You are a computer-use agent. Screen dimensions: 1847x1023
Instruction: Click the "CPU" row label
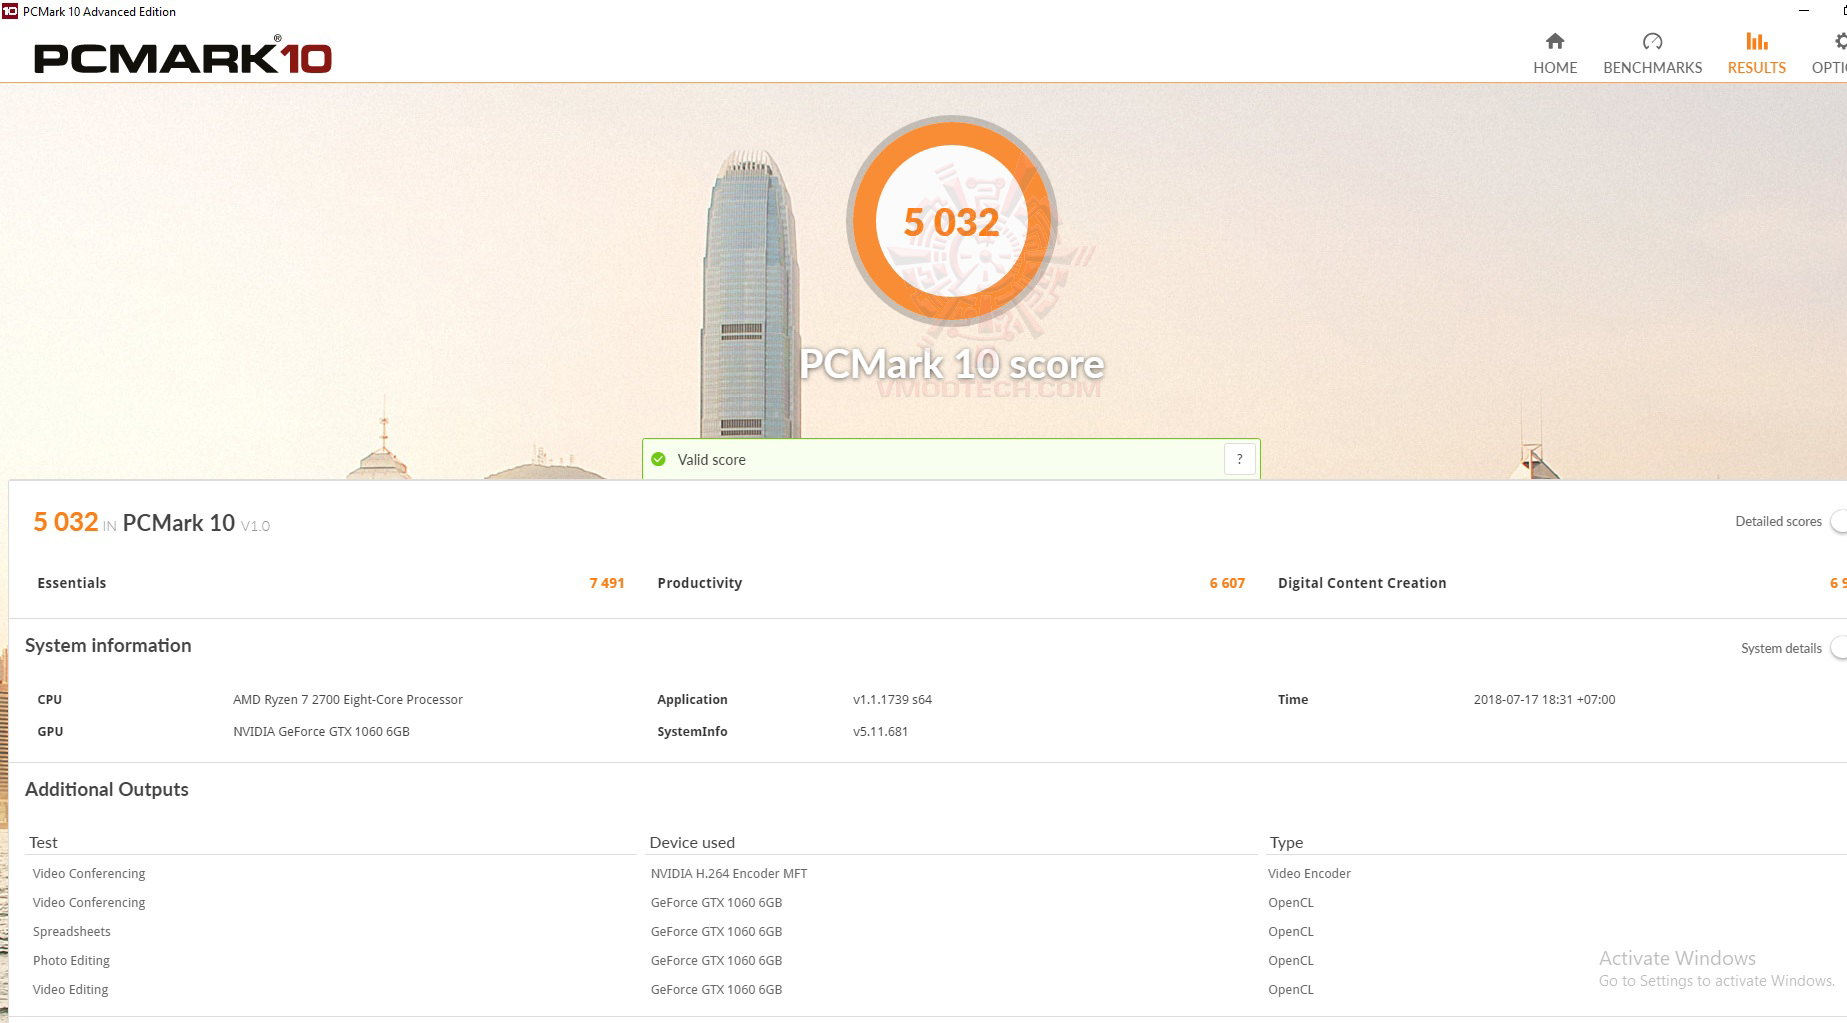(x=49, y=700)
